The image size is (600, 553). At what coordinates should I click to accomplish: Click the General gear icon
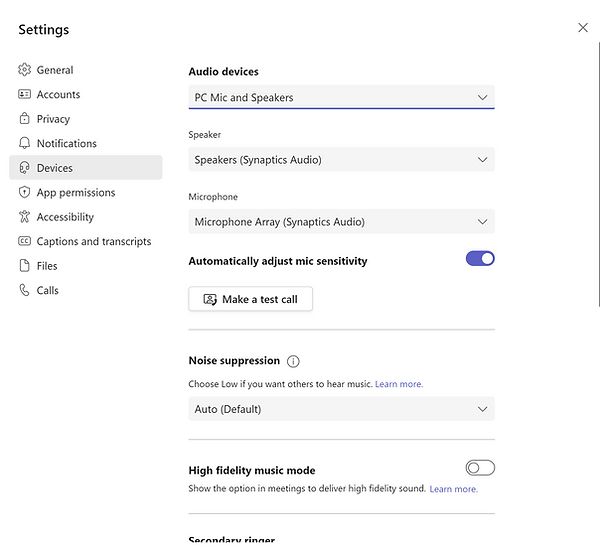click(x=25, y=70)
